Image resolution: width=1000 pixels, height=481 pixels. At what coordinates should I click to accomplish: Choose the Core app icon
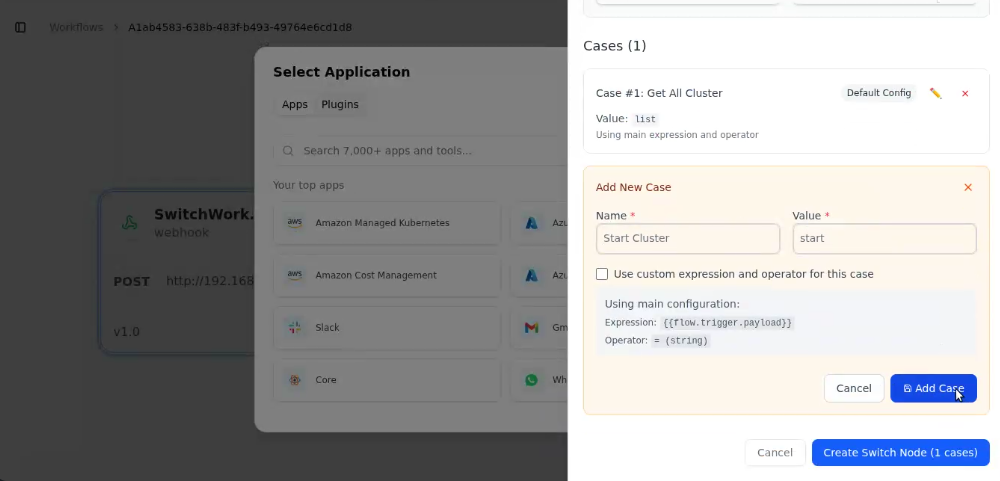[x=295, y=380]
